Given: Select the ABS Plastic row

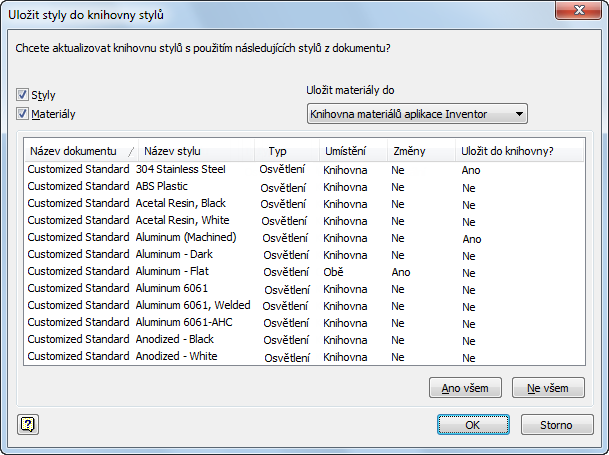Looking at the screenshot, I should click(x=161, y=187).
